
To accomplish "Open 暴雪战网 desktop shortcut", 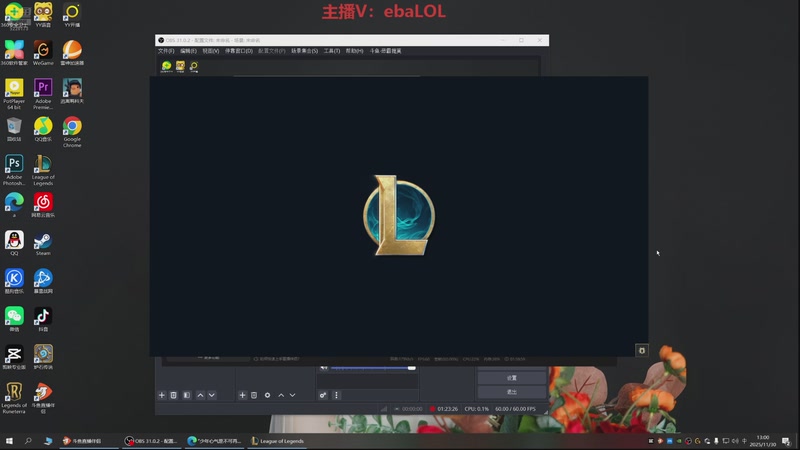I will tap(43, 281).
